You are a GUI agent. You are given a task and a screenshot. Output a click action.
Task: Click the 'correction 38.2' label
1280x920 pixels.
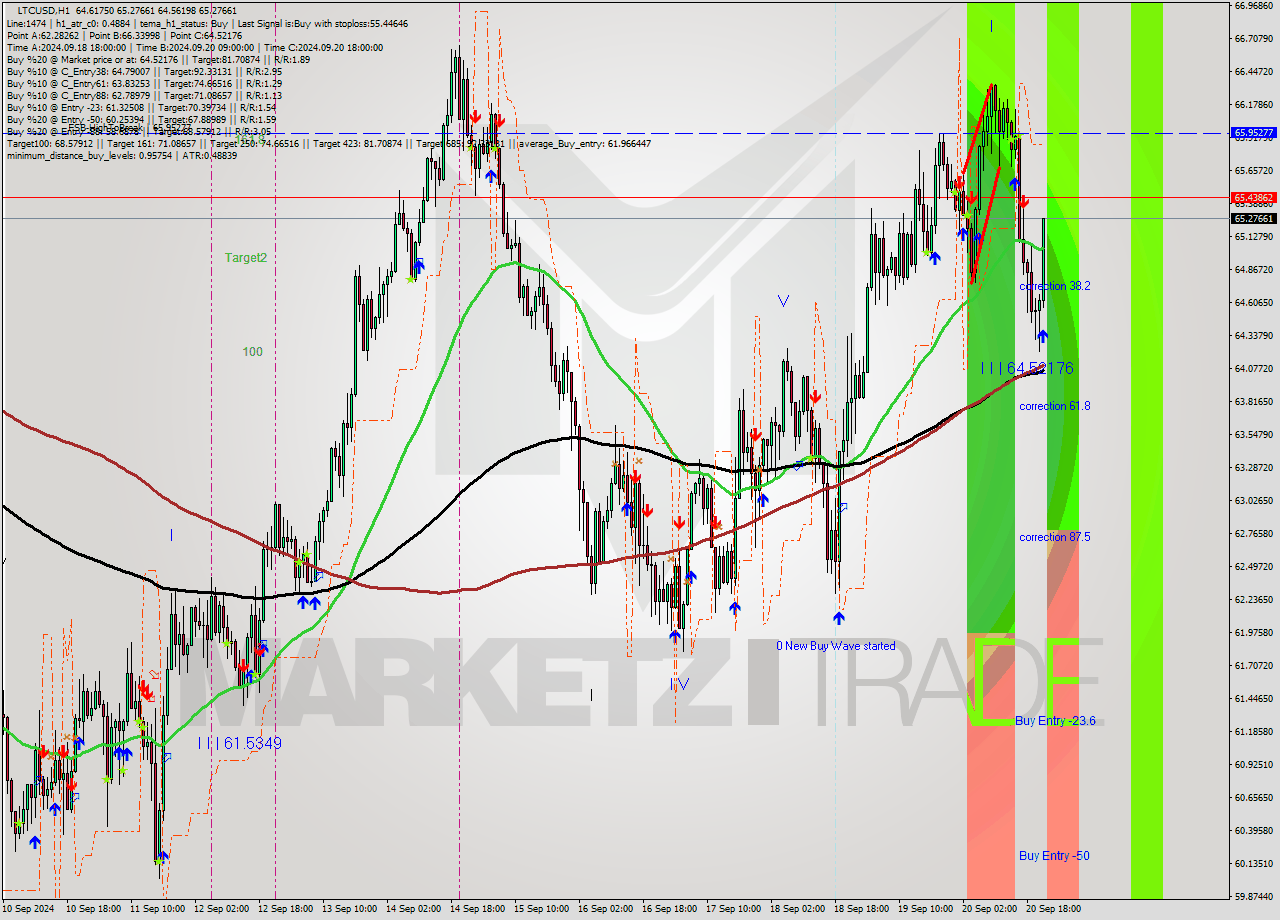[x=1054, y=286]
